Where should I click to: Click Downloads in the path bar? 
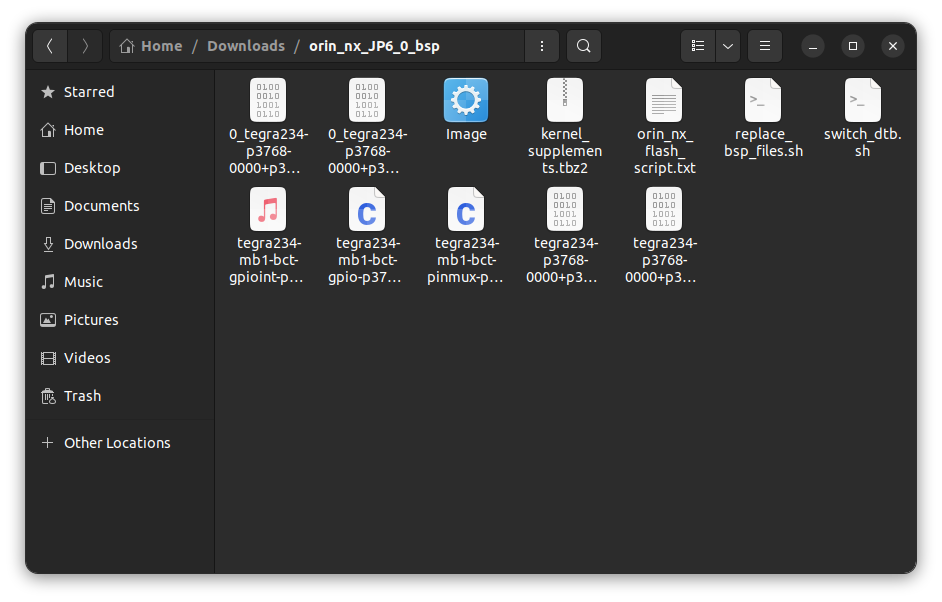[x=246, y=46]
